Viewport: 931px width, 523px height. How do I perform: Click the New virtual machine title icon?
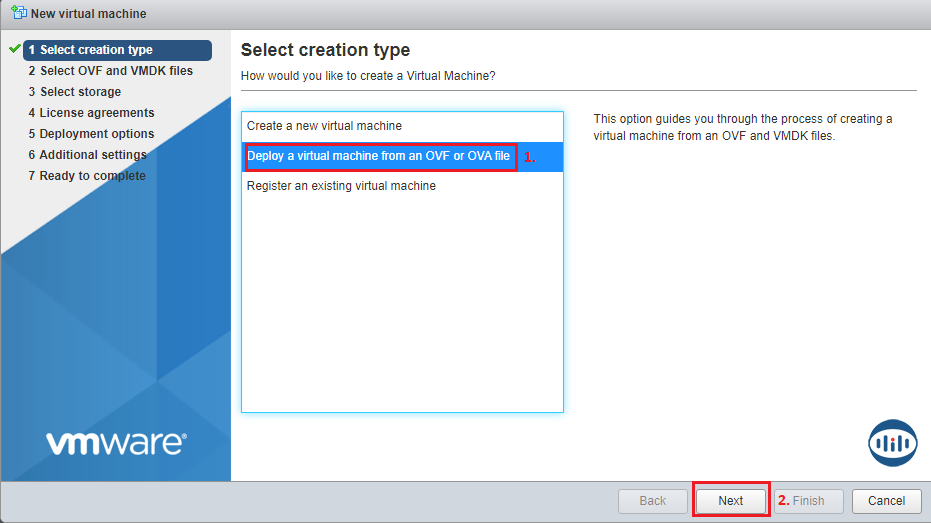18,13
